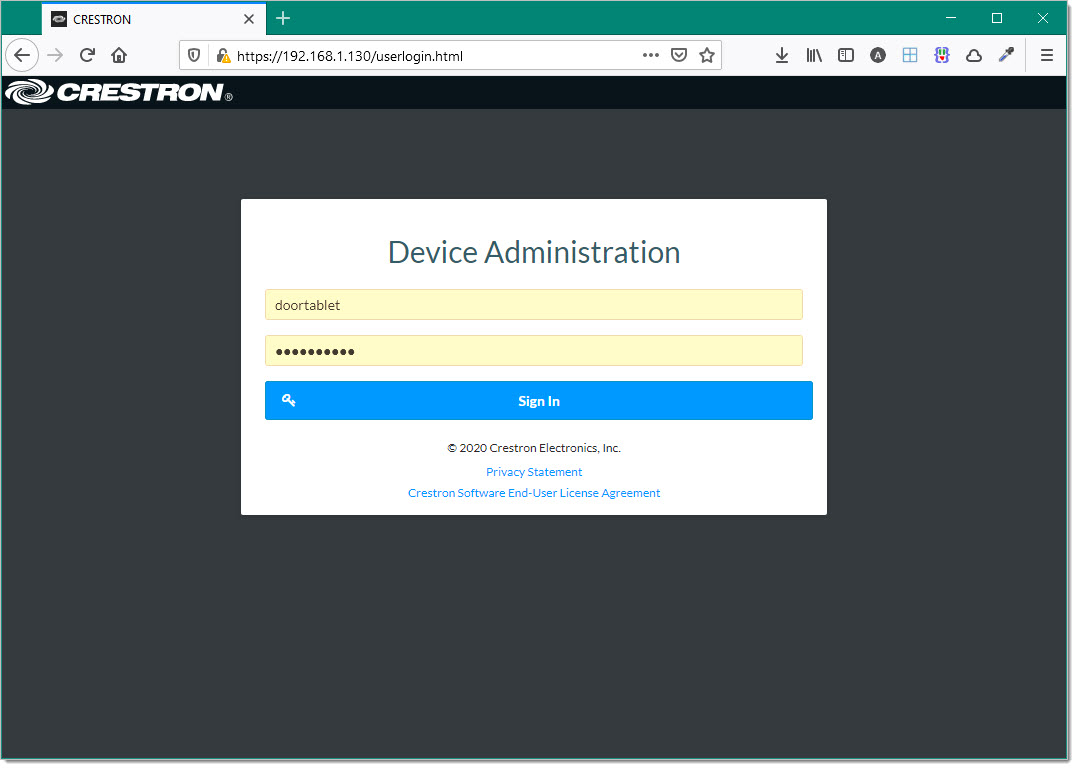Open the tracking protection shield icon

195,56
